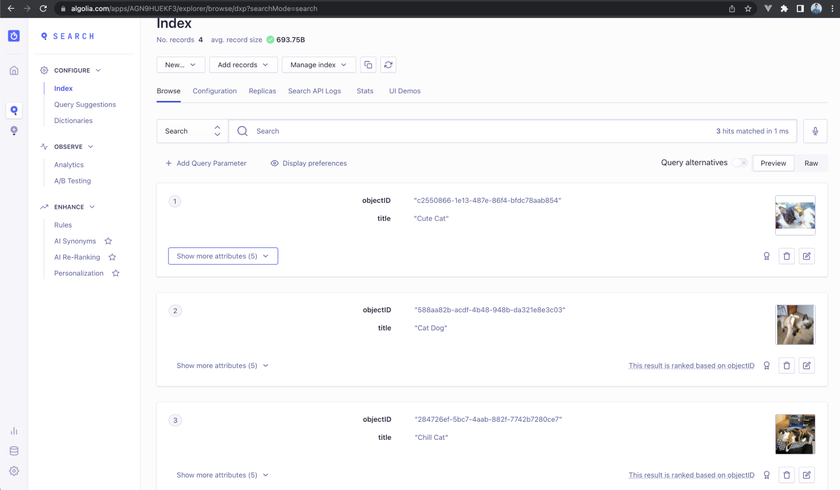Click ranked based on objectID link for Cat Dog
840x490 pixels.
[691, 366]
